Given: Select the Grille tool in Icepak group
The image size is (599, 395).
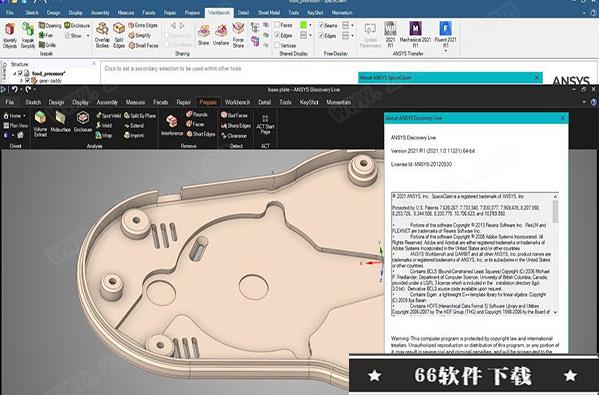Looking at the screenshot, I should [x=47, y=45].
